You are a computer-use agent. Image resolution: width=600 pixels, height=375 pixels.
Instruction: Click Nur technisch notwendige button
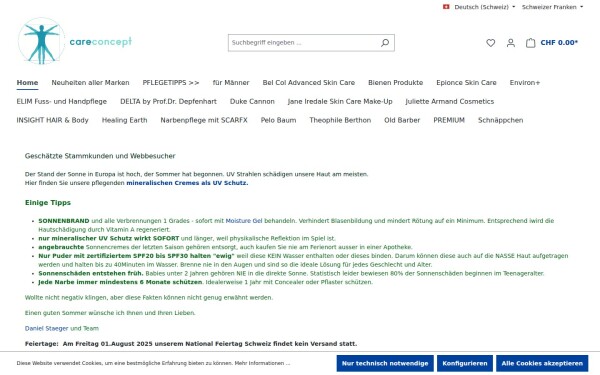[x=385, y=363]
